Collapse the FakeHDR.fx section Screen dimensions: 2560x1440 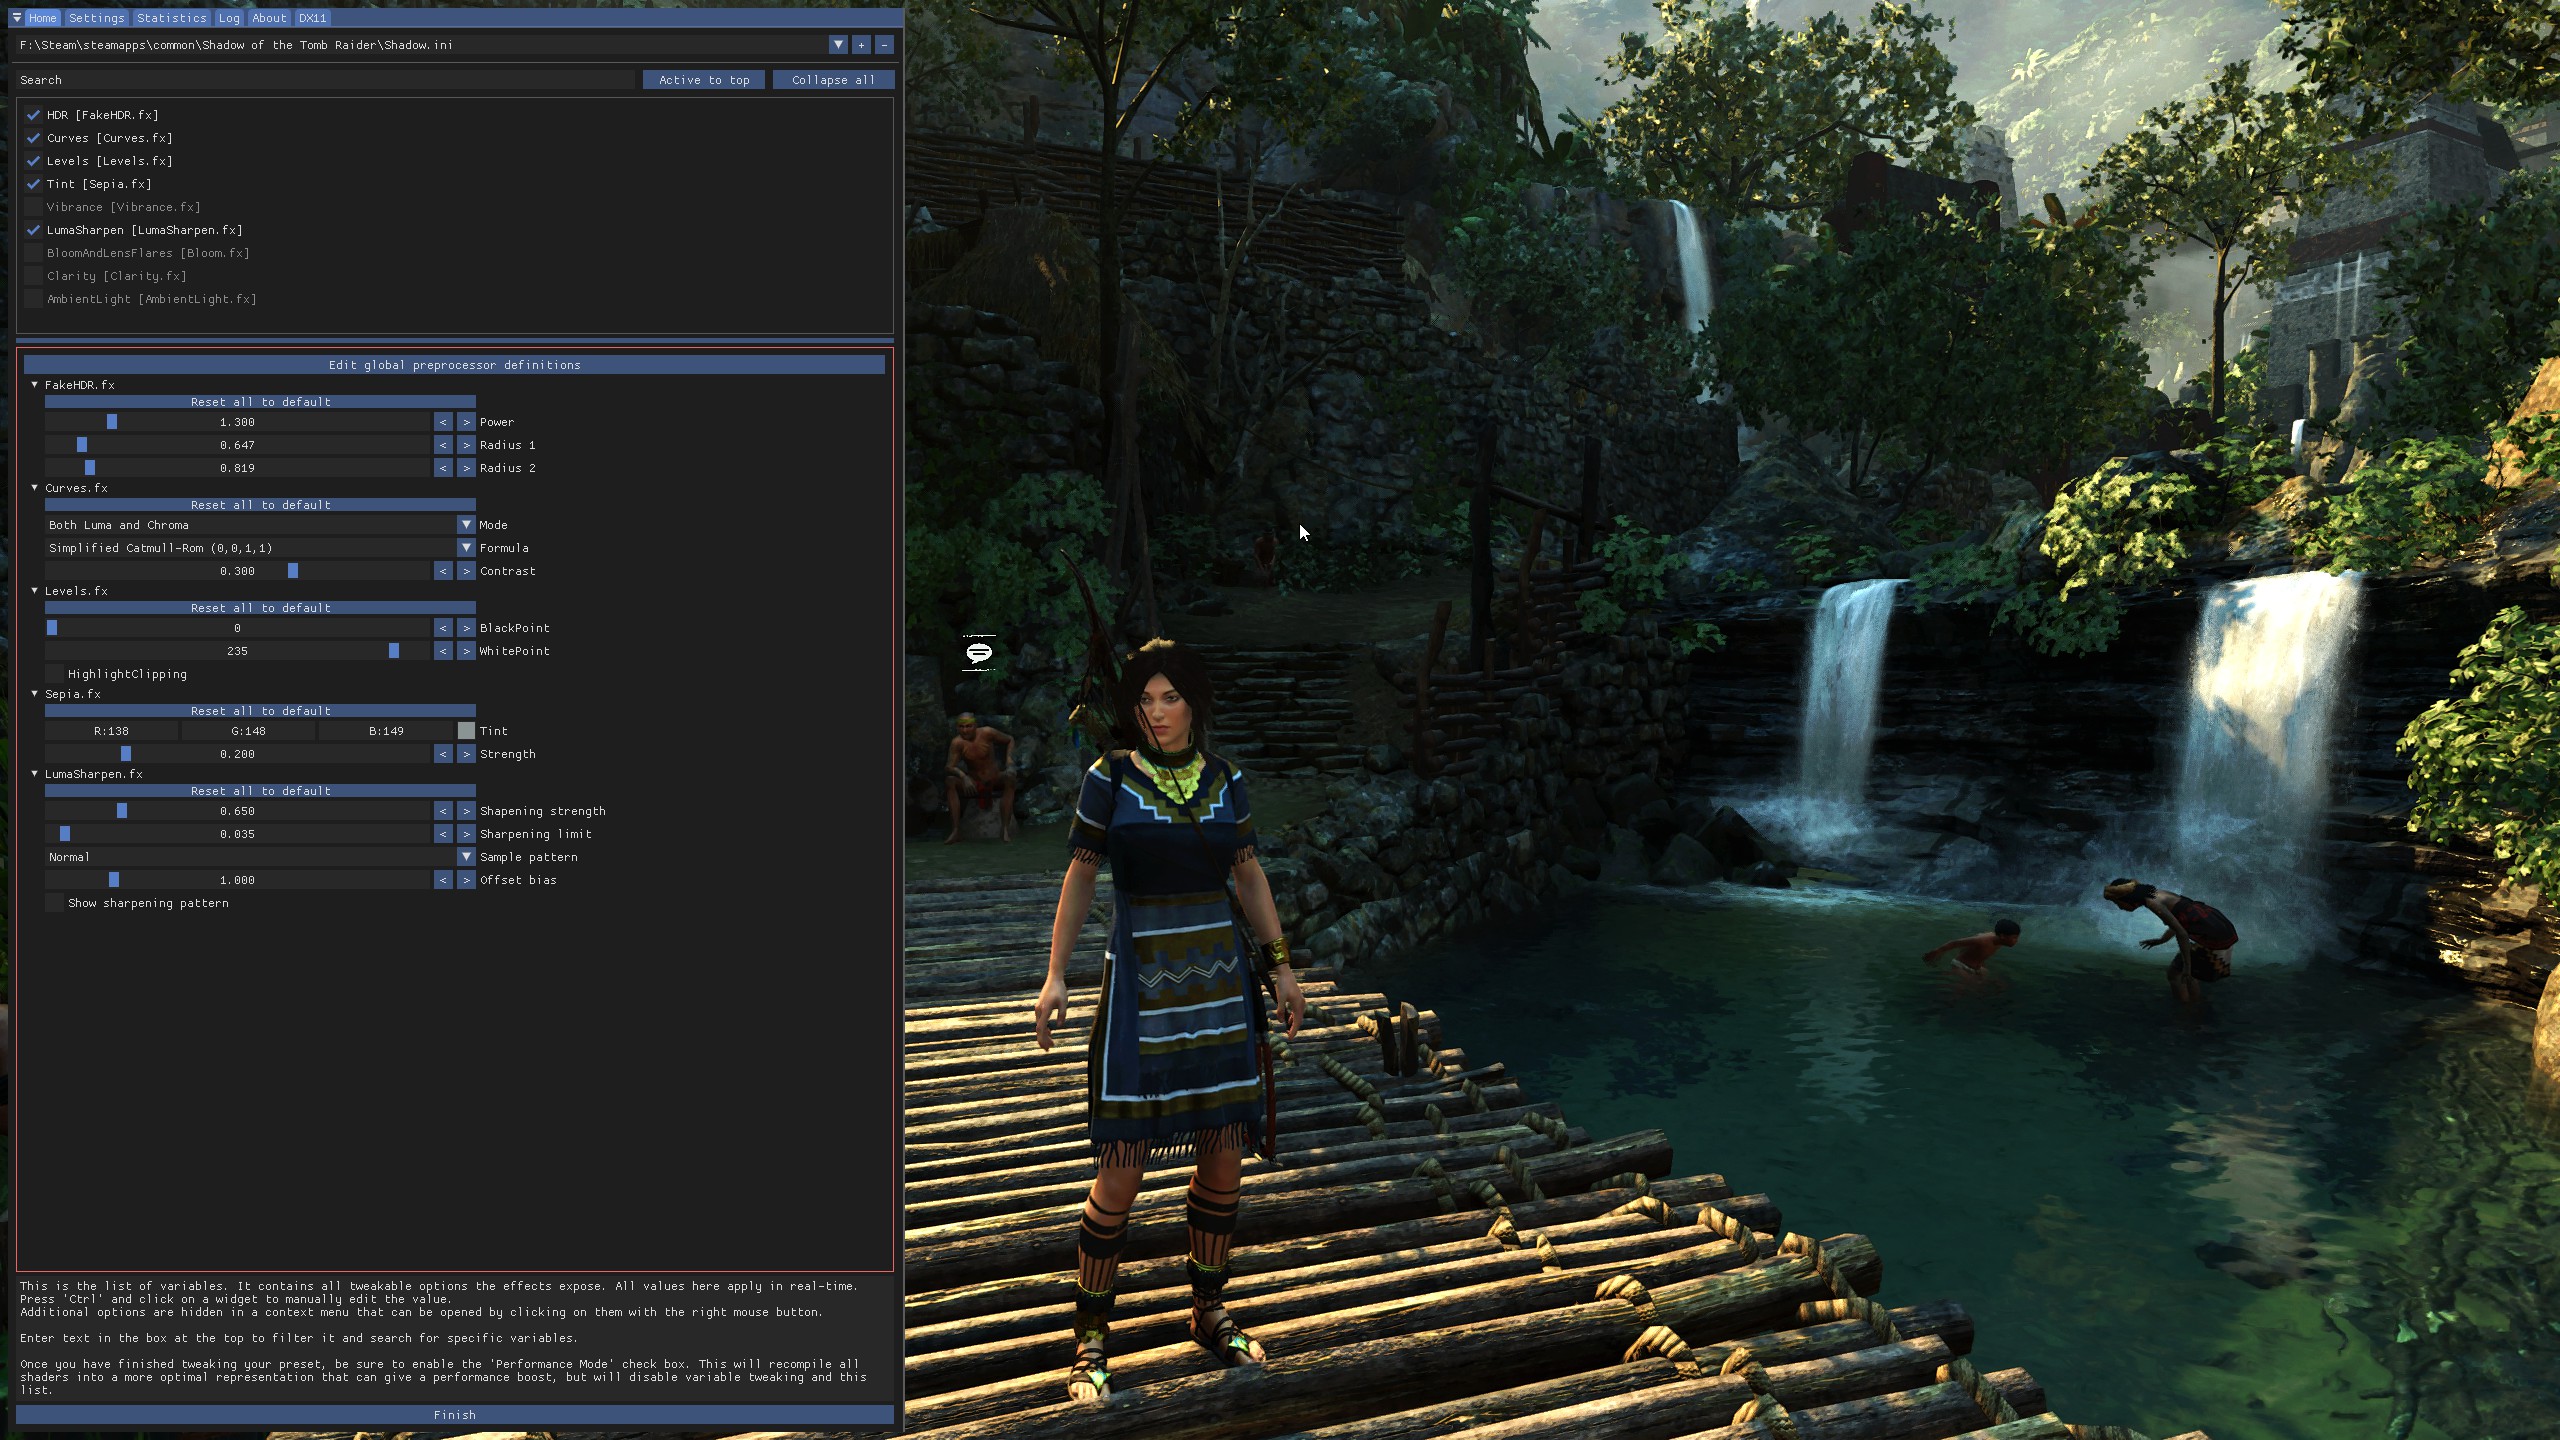tap(34, 385)
